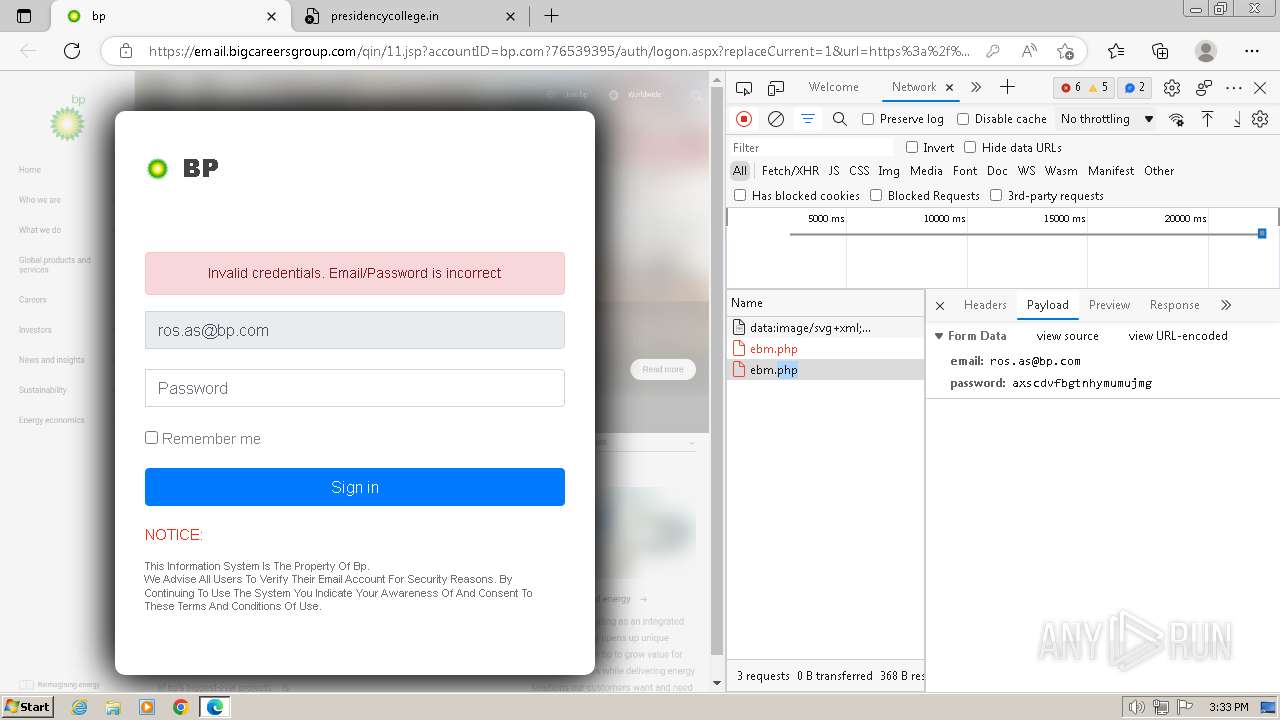The width and height of the screenshot is (1280, 720).
Task: Open the blue issues counter badge
Action: click(1134, 88)
